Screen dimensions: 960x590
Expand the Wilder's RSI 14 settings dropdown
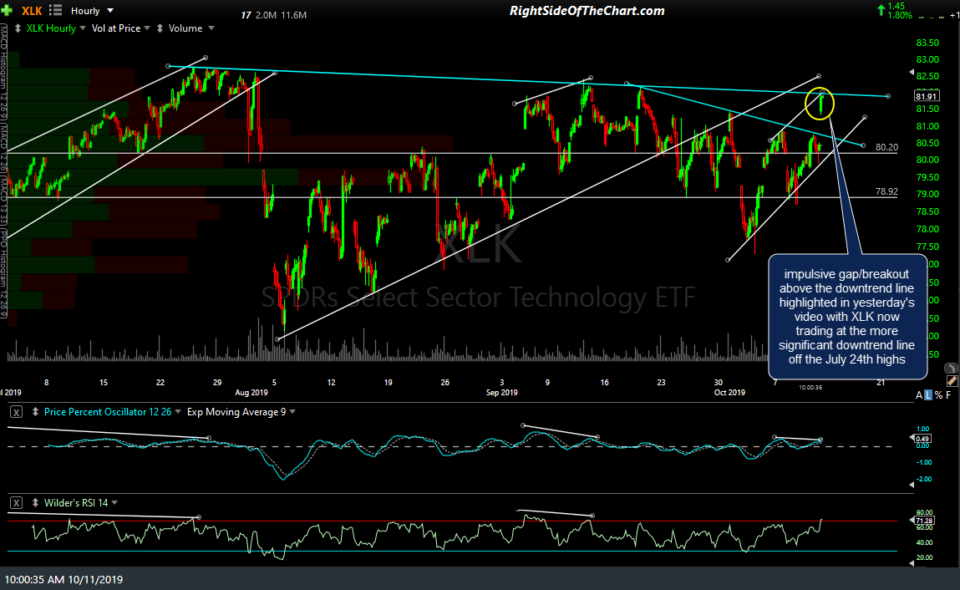coord(113,502)
